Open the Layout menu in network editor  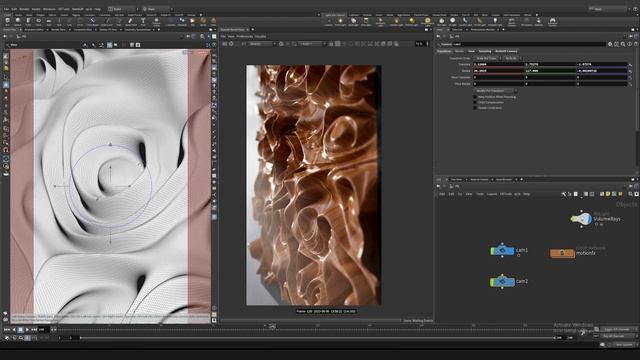click(x=492, y=194)
